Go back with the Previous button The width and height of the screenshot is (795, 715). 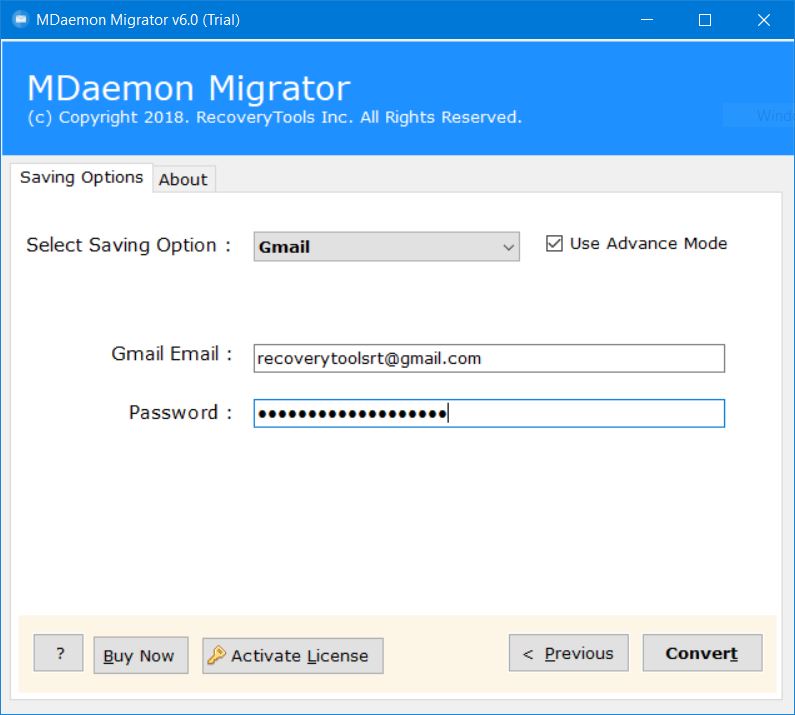pyautogui.click(x=568, y=653)
